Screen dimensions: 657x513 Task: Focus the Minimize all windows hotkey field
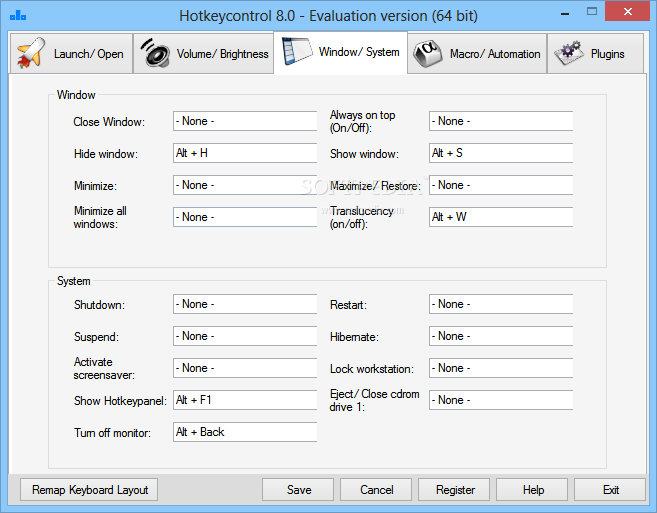(x=245, y=217)
